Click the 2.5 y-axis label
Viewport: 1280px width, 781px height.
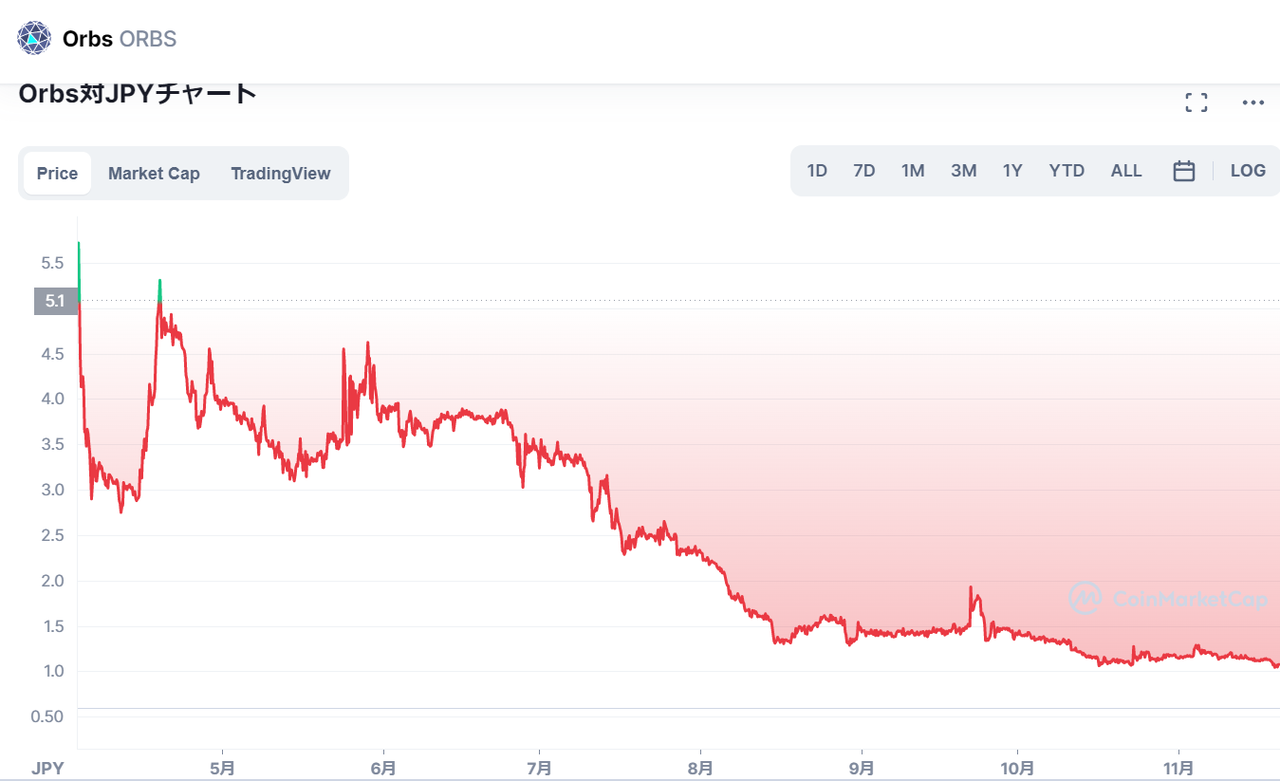53,535
